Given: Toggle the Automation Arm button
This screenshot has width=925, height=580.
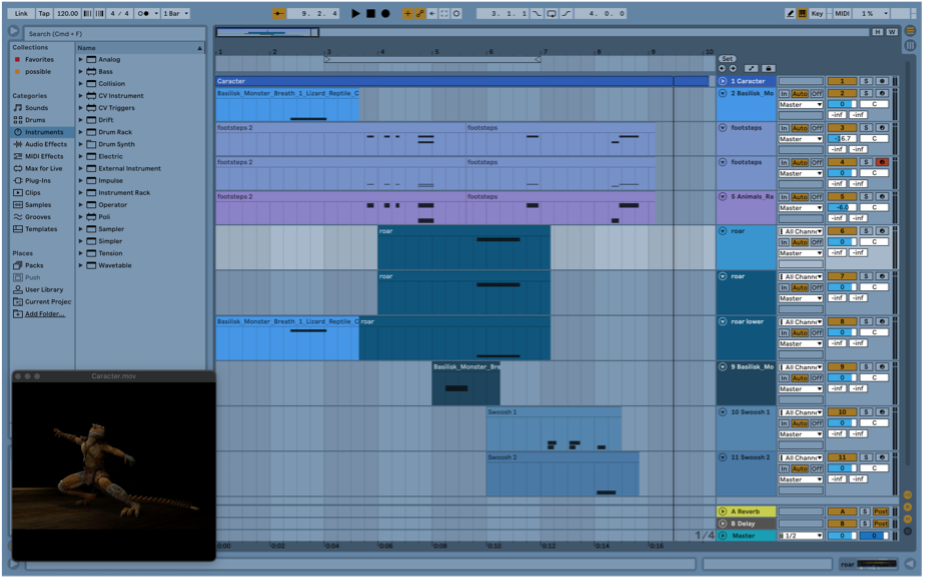Looking at the screenshot, I should click(419, 13).
